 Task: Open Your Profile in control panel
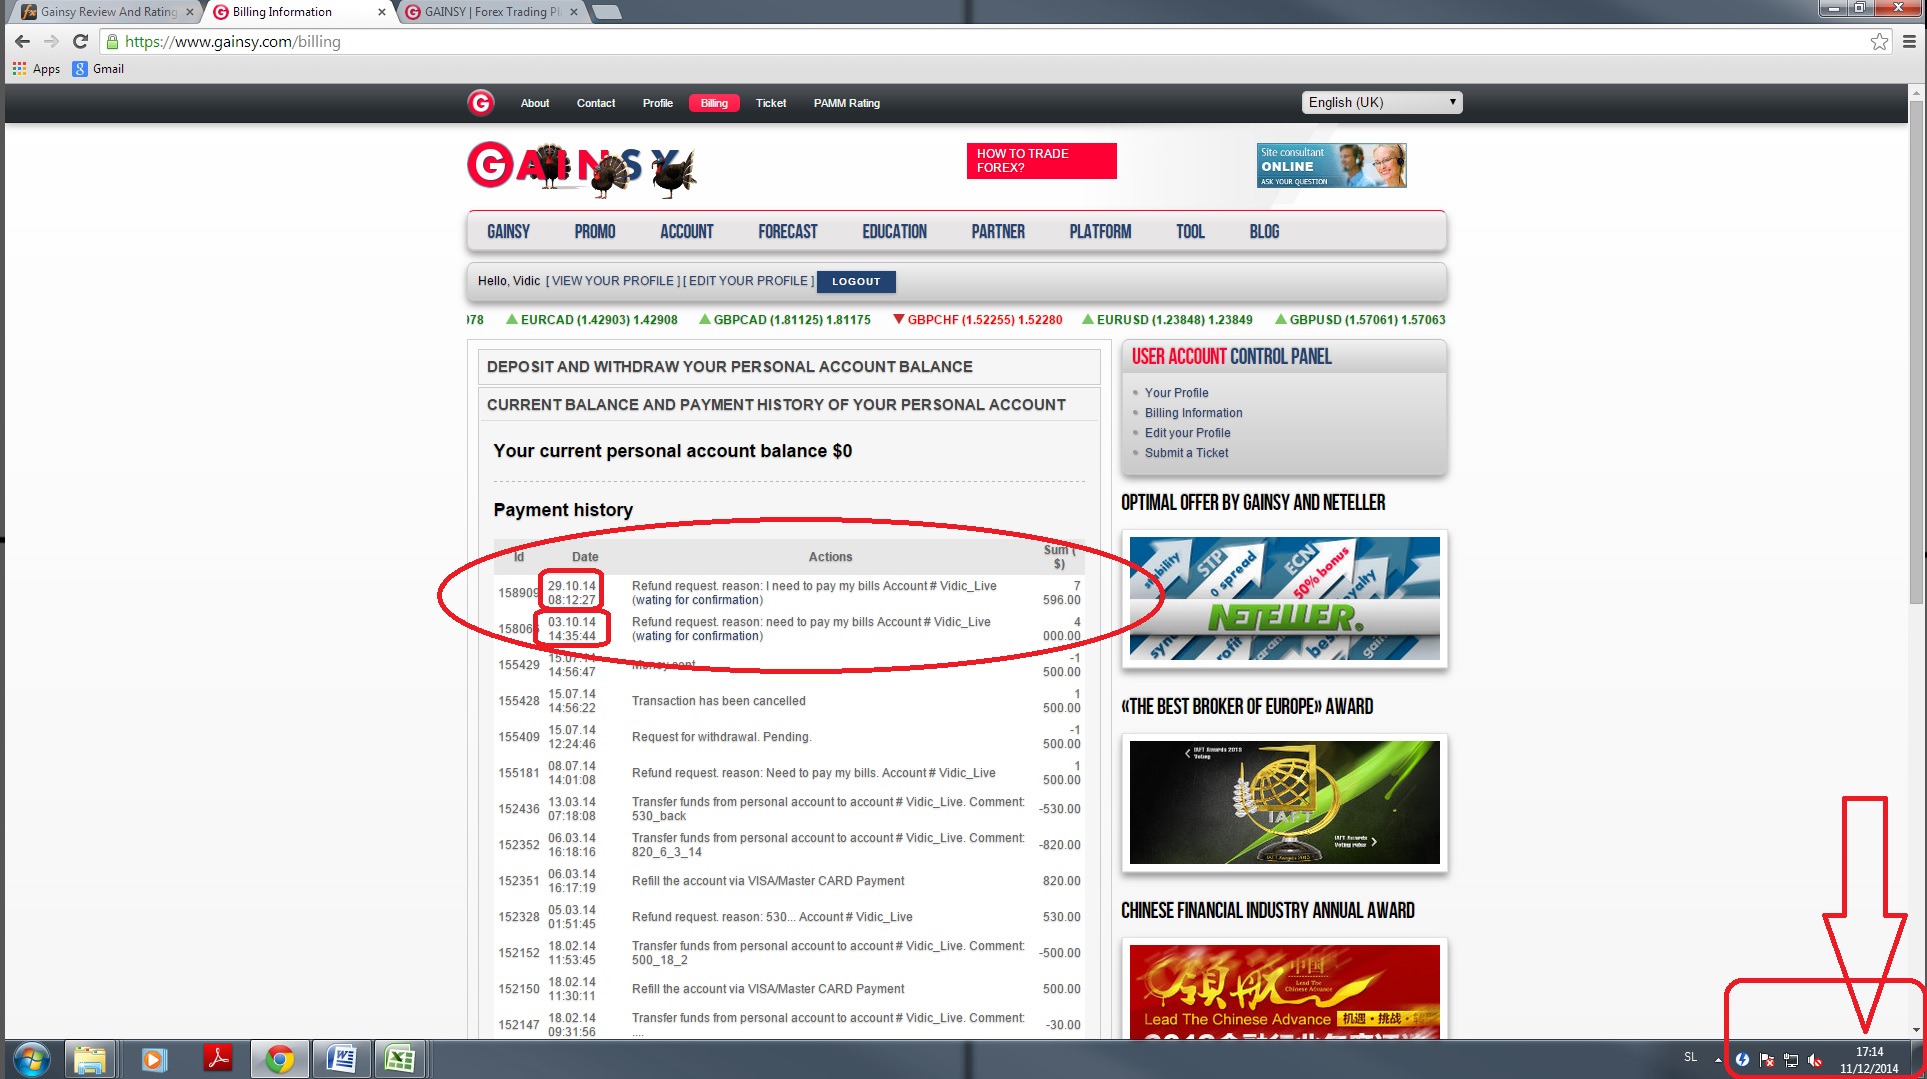[1176, 393]
